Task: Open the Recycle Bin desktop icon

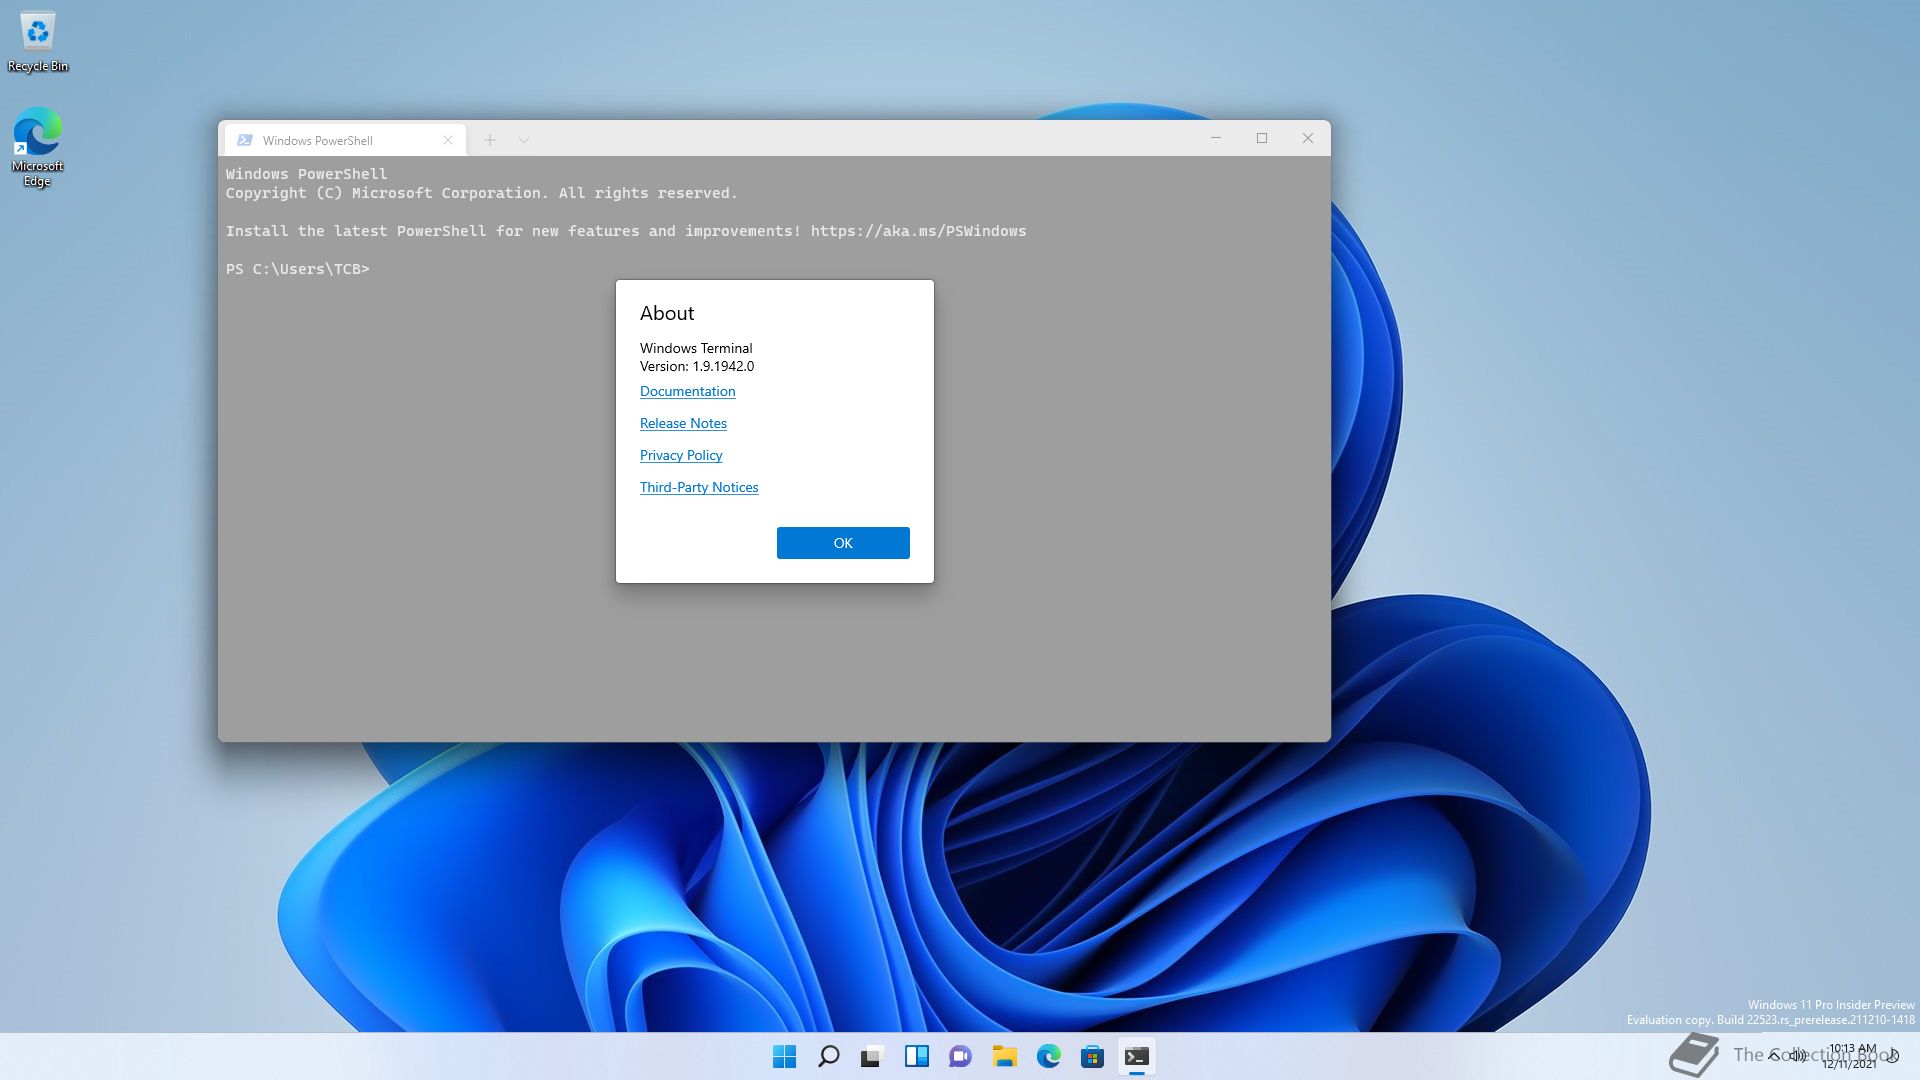Action: pyautogui.click(x=38, y=42)
